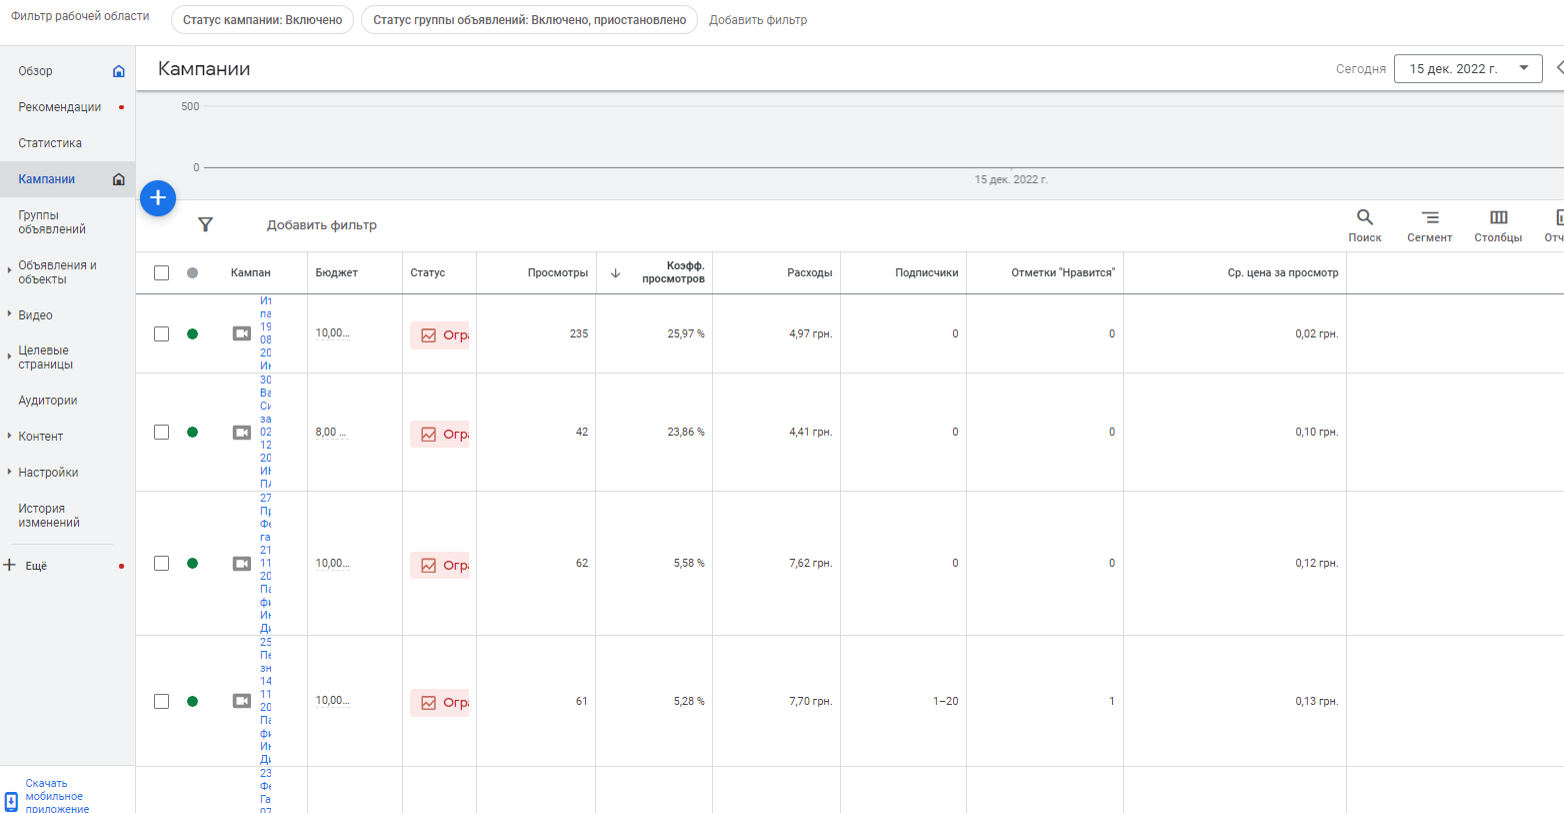Open История изменений in sidebar
This screenshot has width=1564, height=813.
coord(49,515)
